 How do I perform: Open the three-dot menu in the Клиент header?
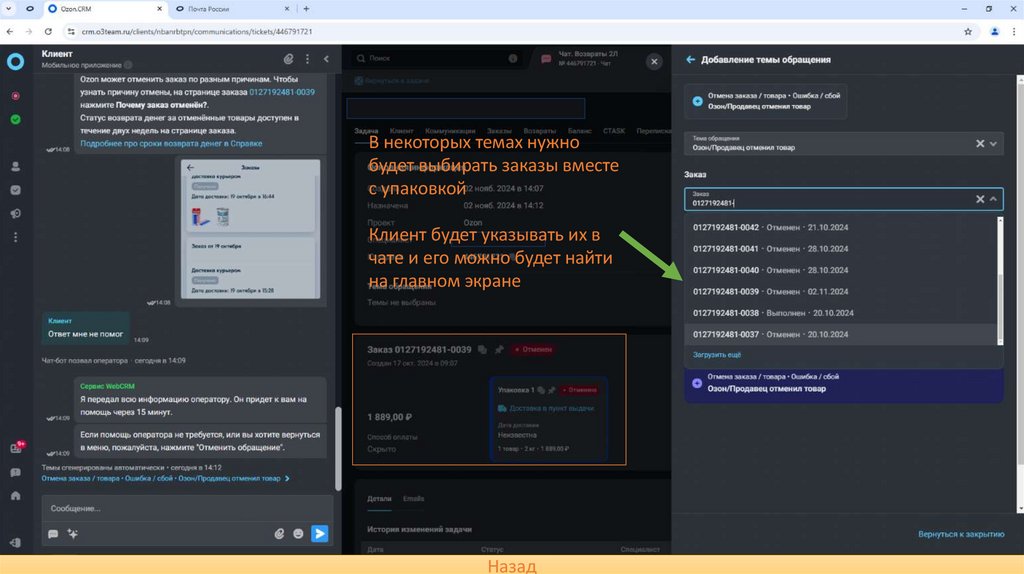click(x=308, y=59)
